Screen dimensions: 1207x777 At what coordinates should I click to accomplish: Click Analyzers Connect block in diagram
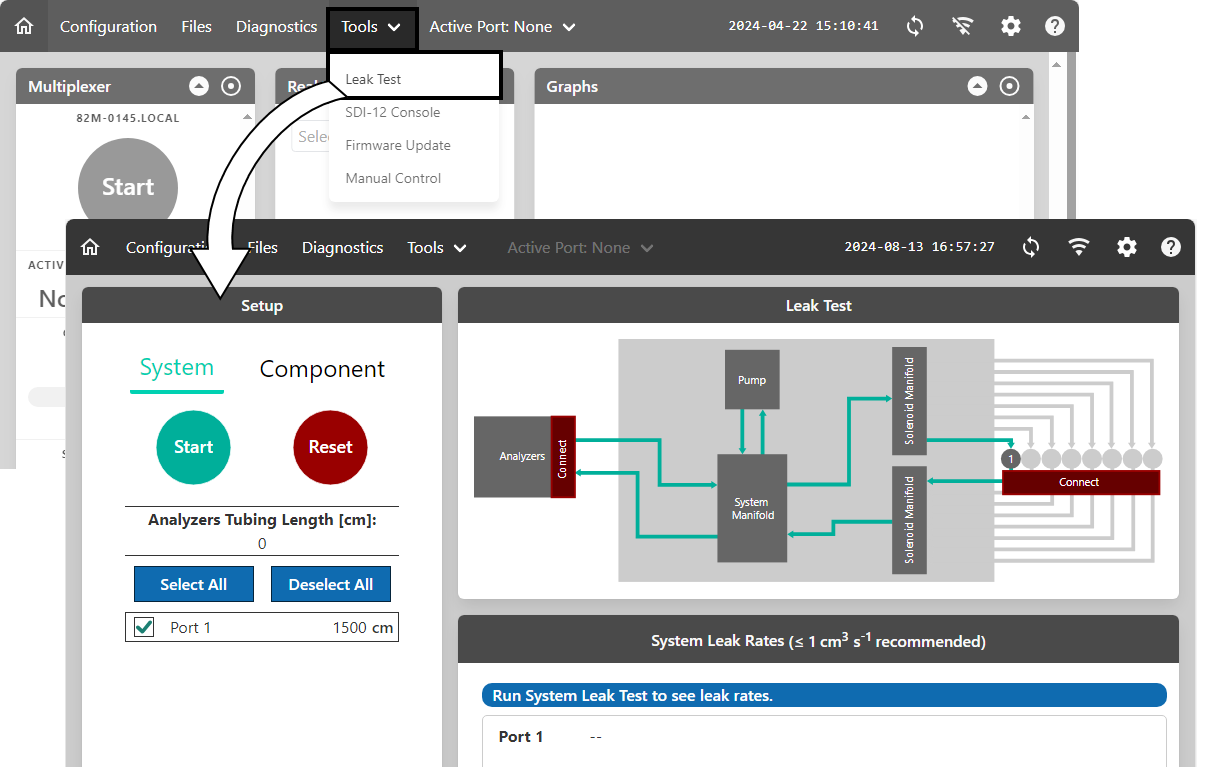pos(563,457)
